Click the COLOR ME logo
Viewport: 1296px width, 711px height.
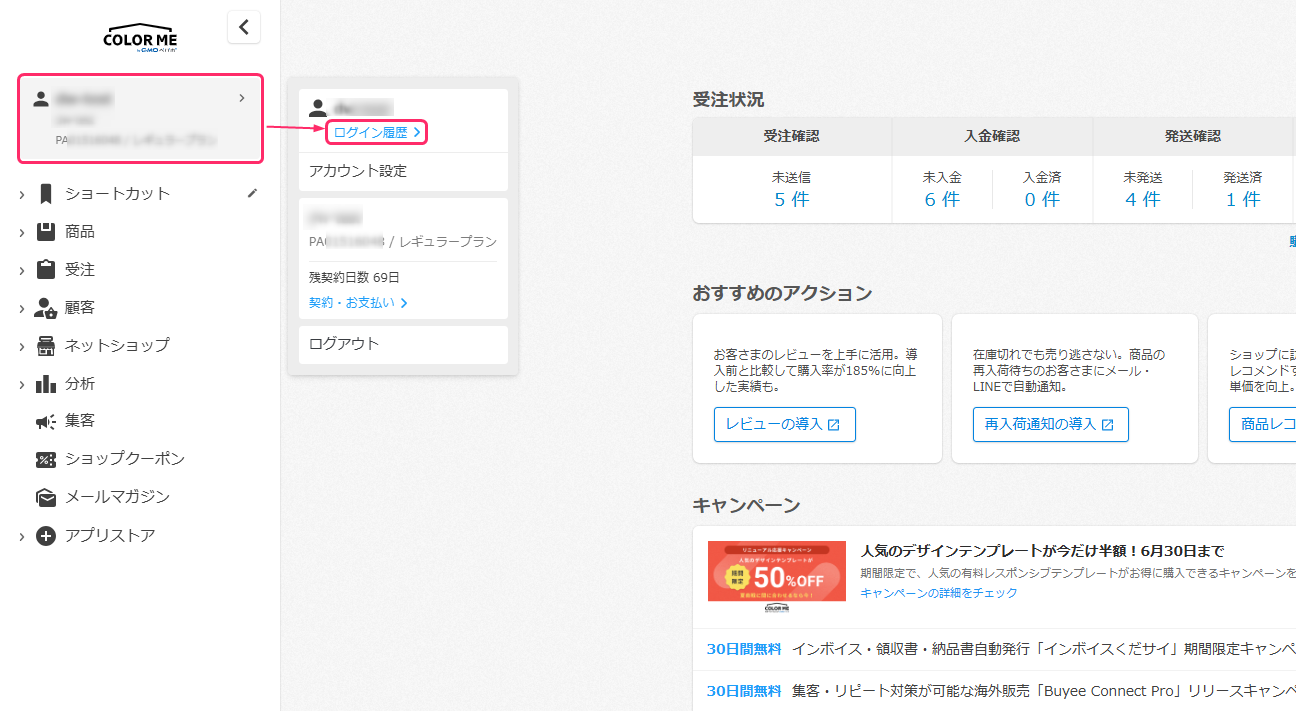coord(141,37)
